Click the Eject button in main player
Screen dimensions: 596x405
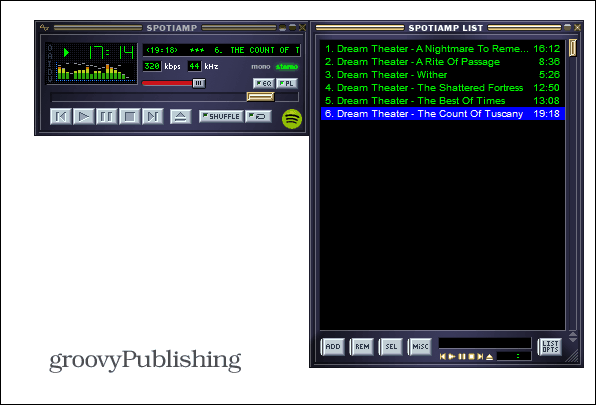tap(181, 116)
